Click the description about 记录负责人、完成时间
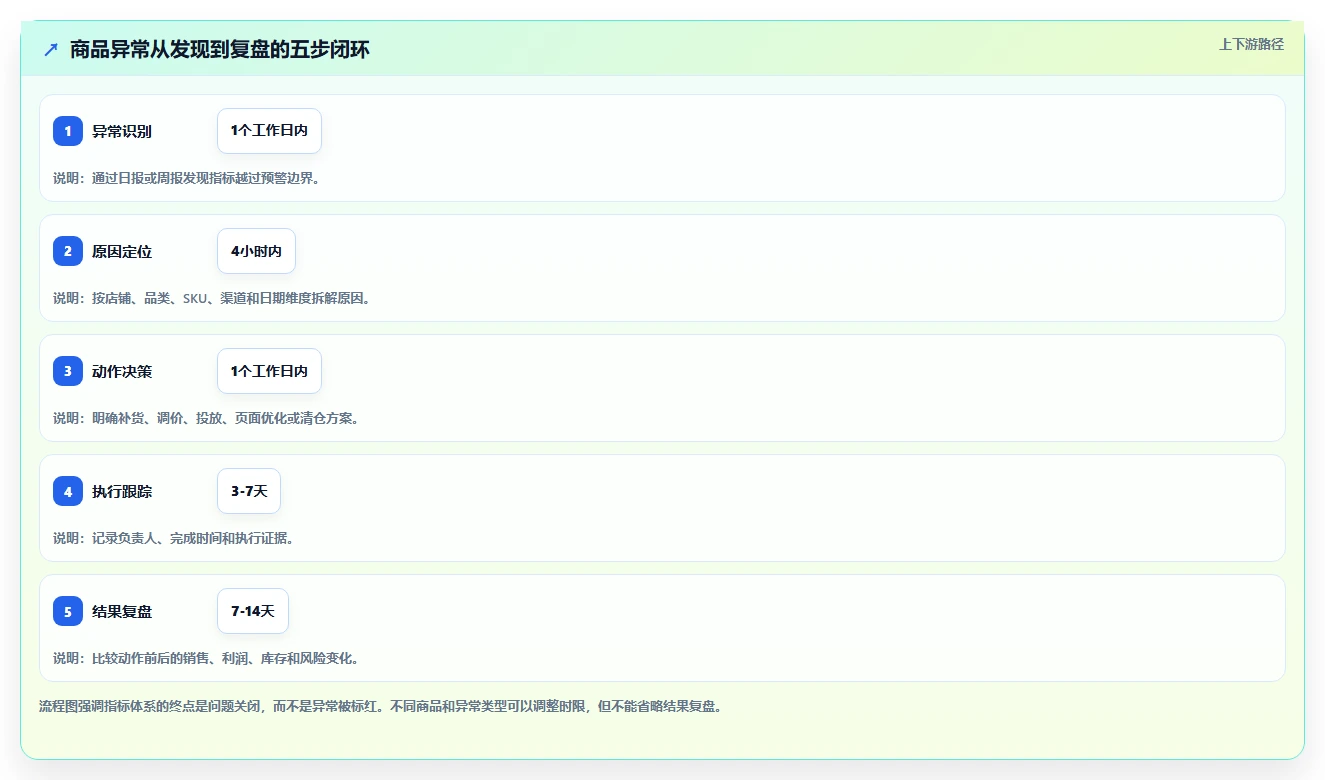 click(174, 538)
